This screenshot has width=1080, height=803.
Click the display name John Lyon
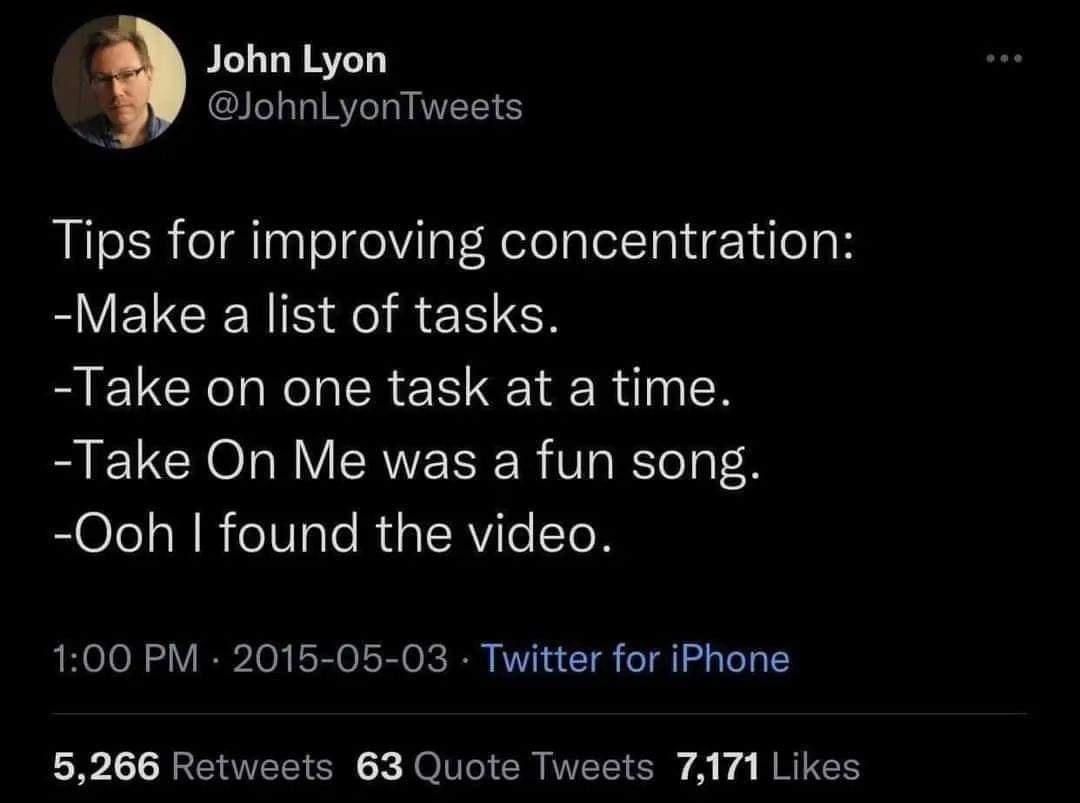pos(296,58)
